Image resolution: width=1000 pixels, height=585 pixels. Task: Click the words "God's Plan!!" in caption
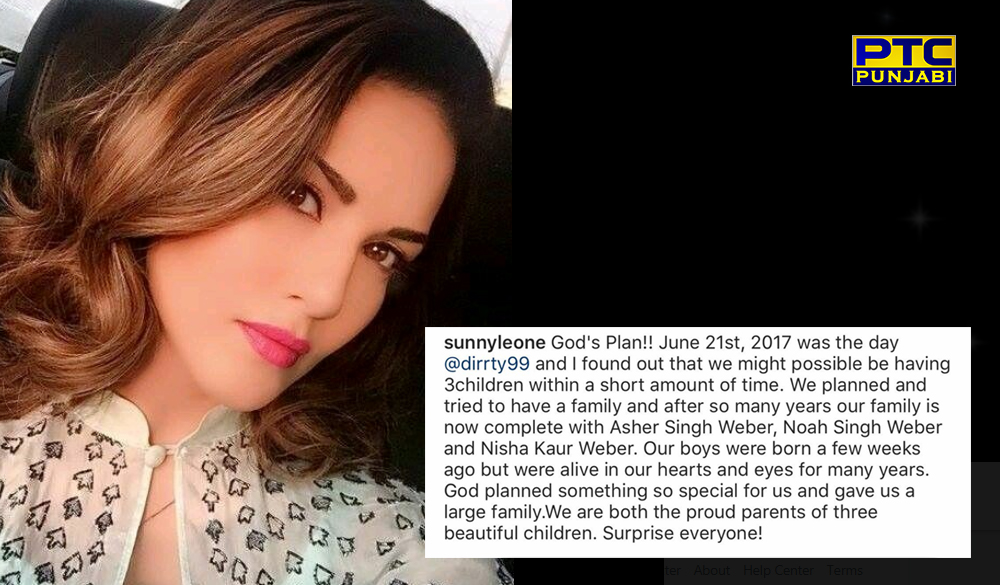[x=602, y=343]
